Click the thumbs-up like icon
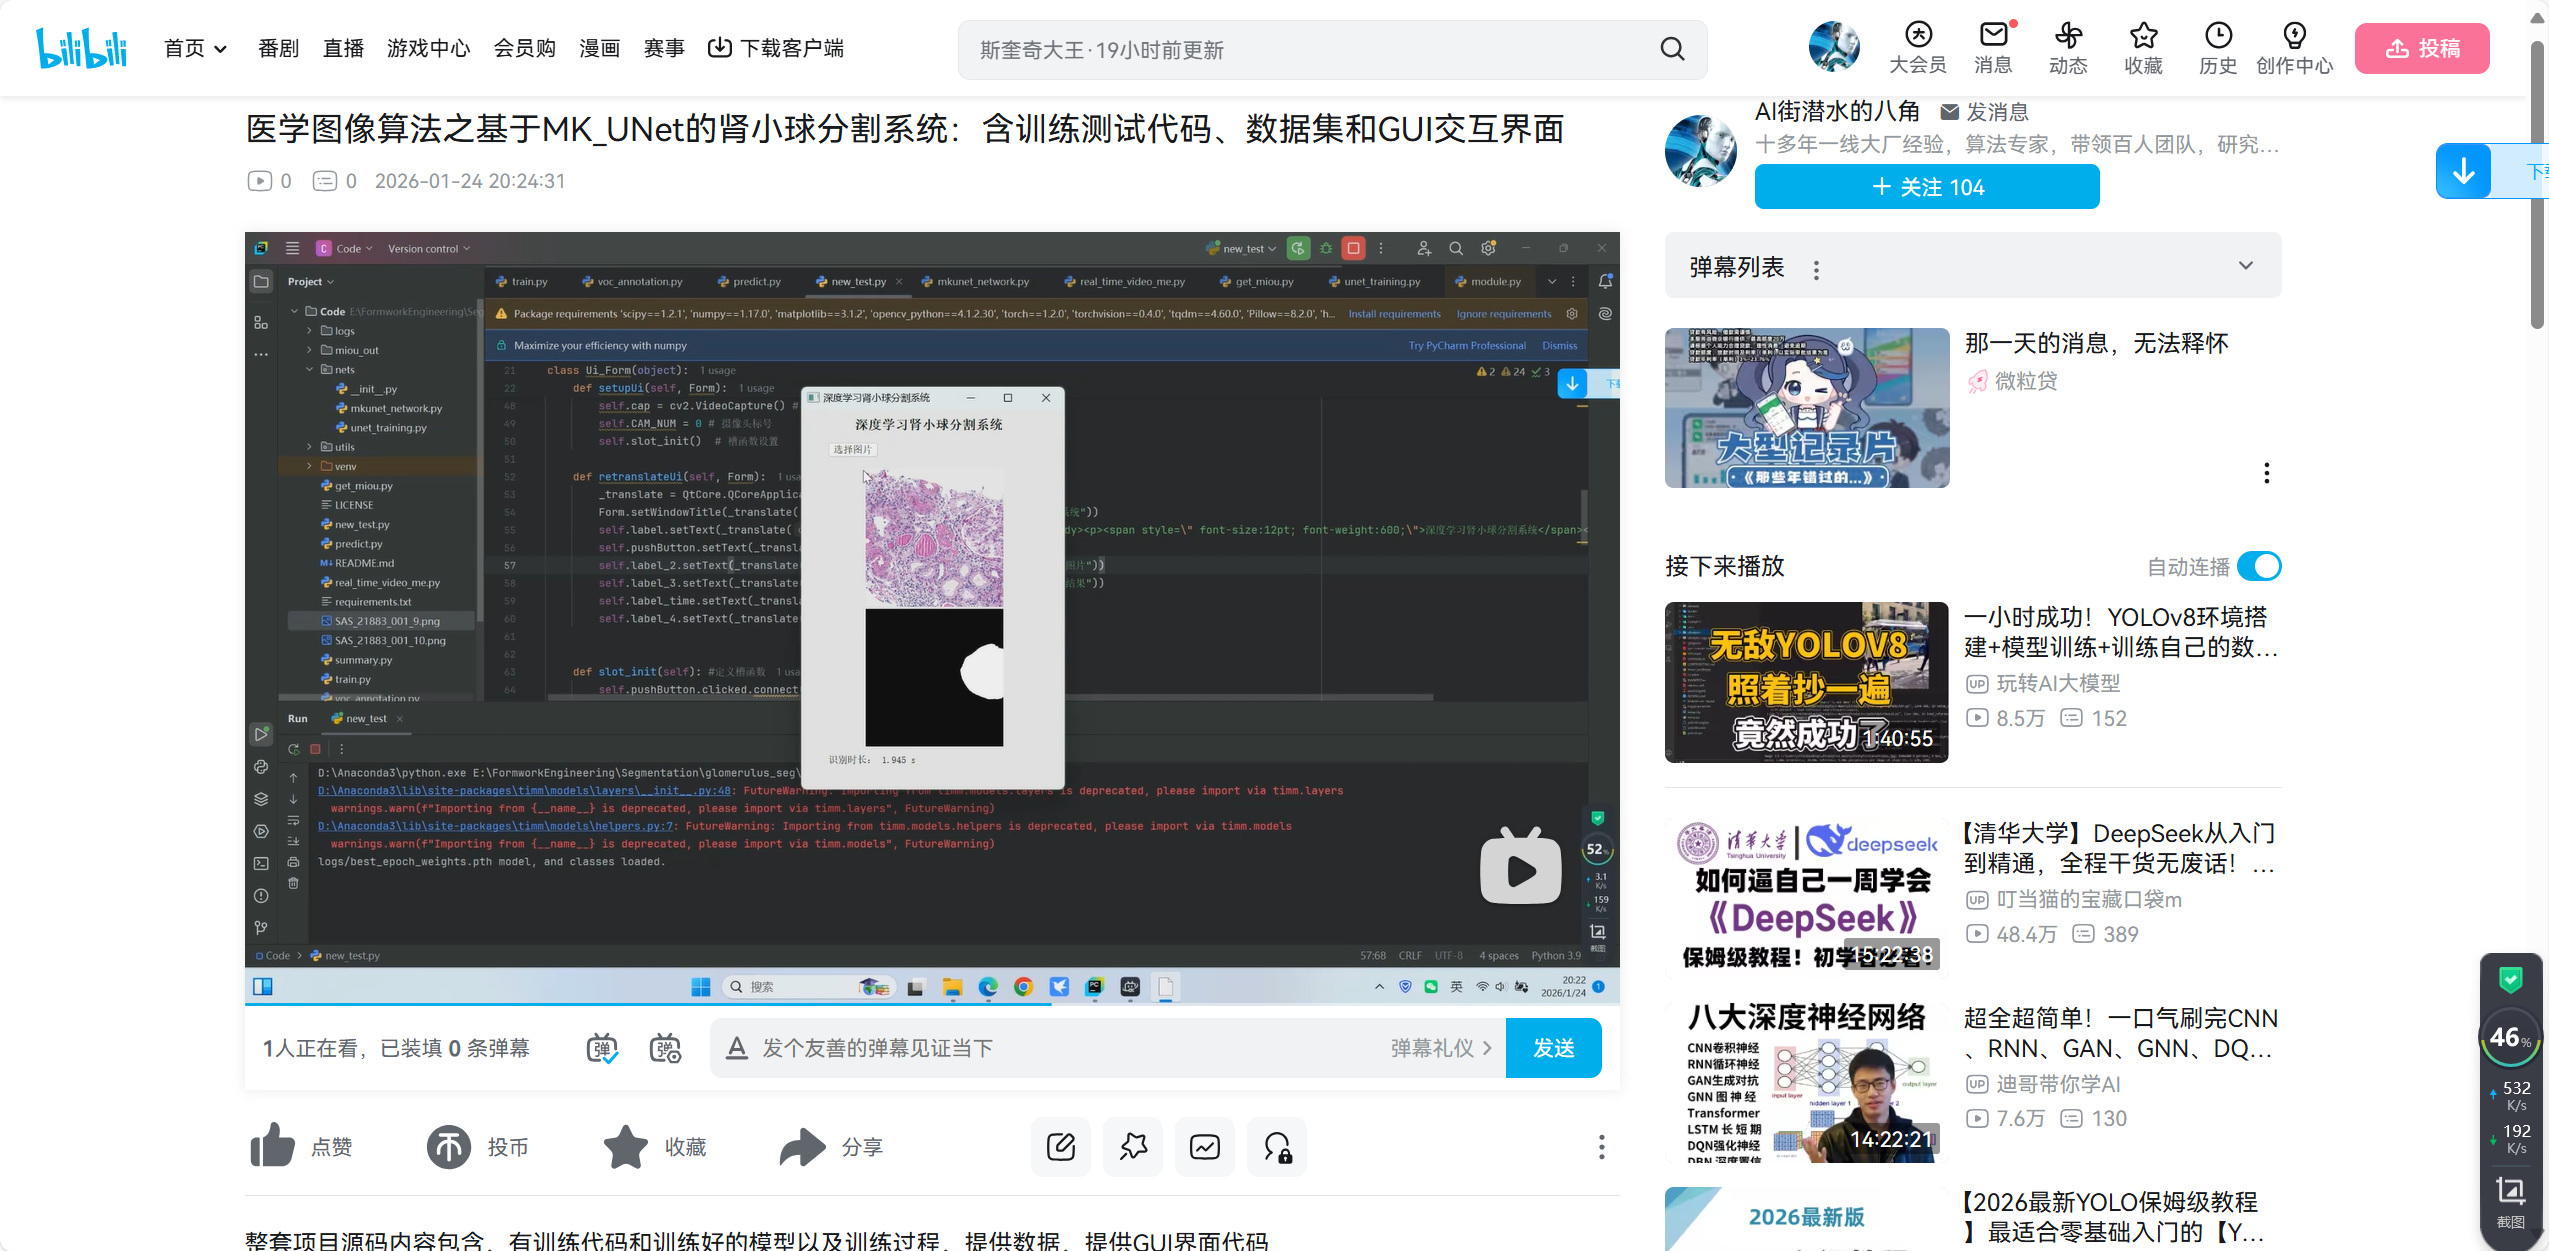This screenshot has height=1251, width=2549. point(272,1146)
